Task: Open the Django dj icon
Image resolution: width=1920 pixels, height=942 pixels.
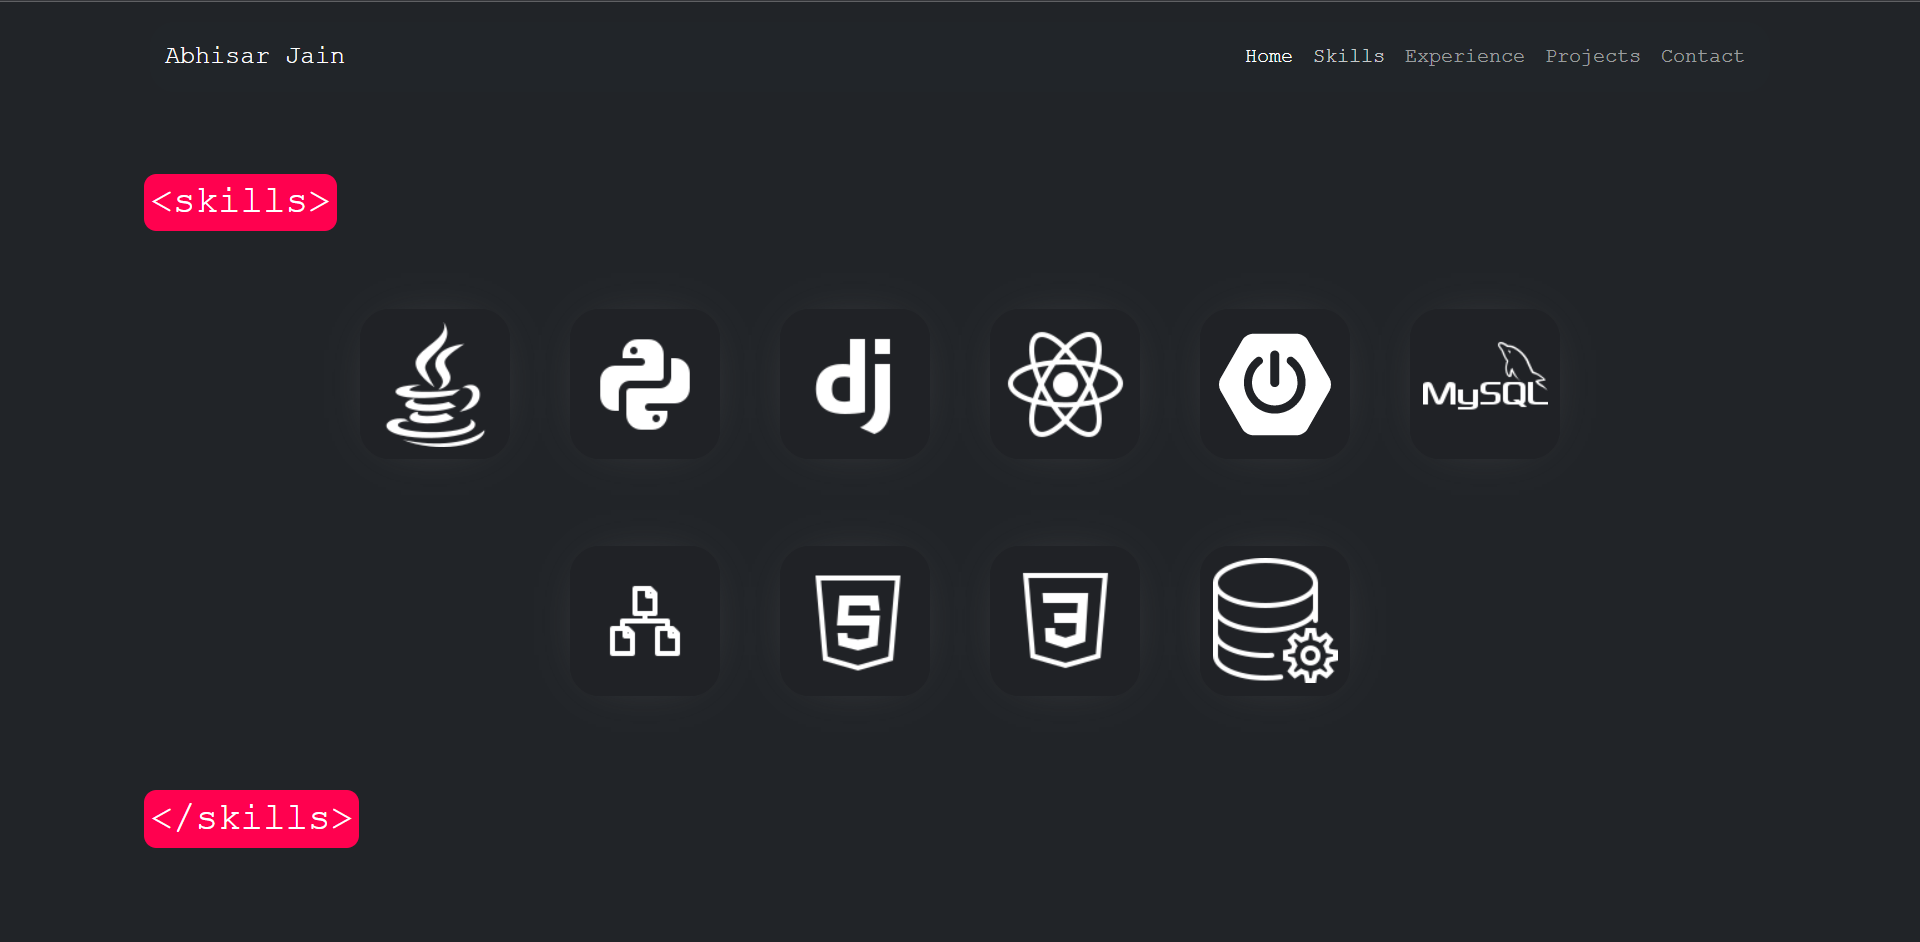Action: click(x=855, y=384)
